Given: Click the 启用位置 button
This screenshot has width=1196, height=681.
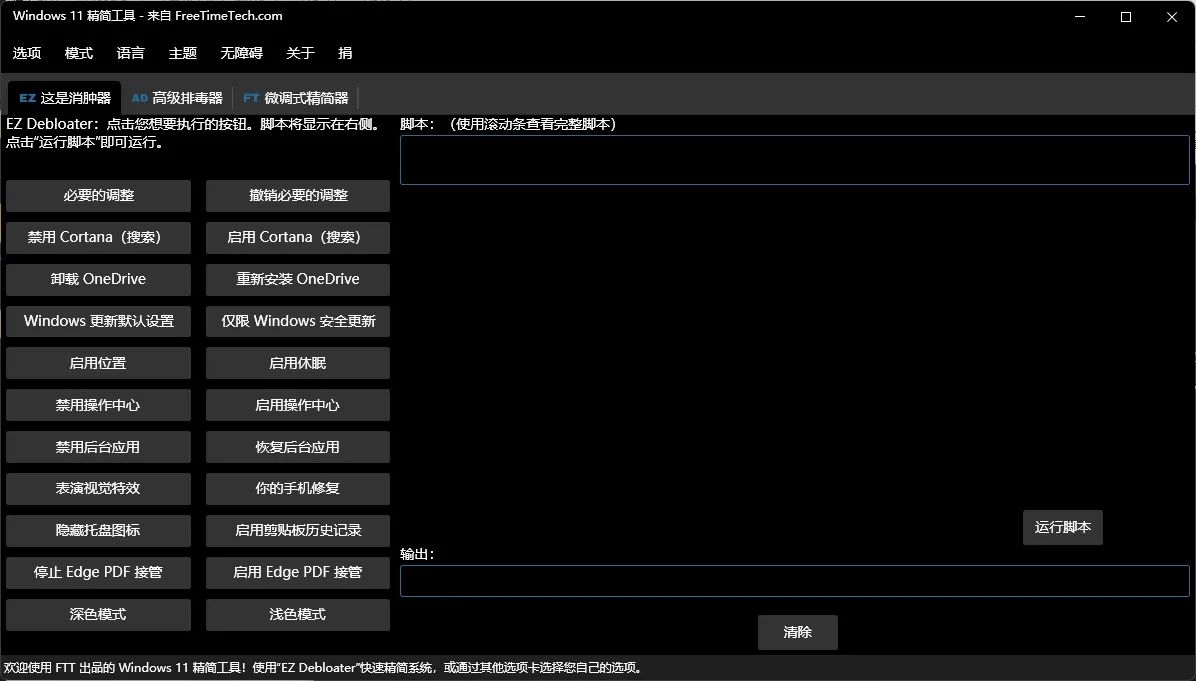Looking at the screenshot, I should (x=98, y=363).
